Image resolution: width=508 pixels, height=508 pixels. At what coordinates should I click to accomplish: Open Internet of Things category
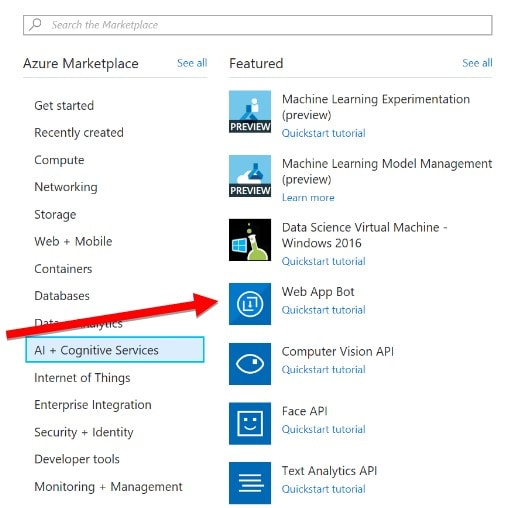82,378
